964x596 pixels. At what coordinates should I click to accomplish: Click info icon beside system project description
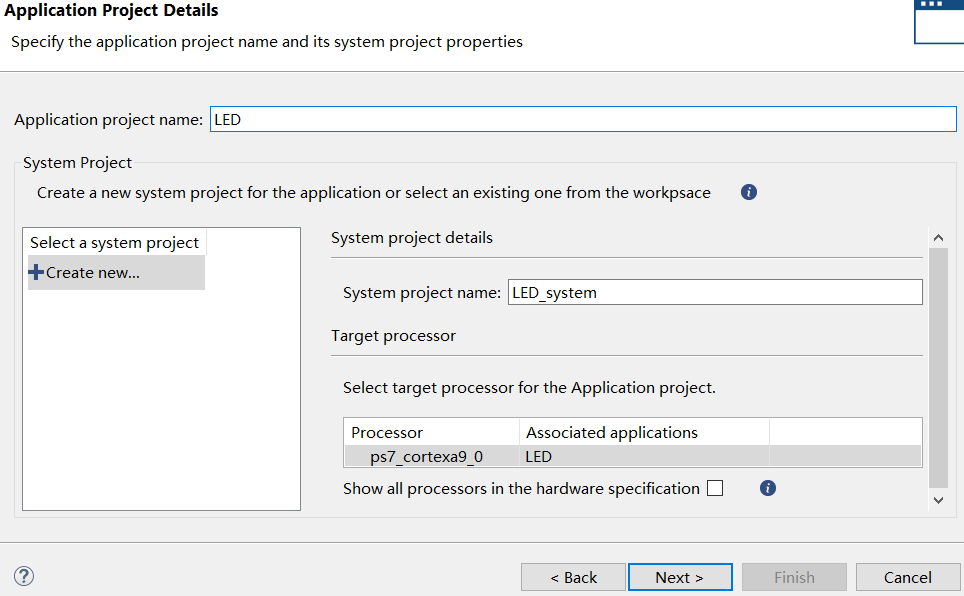tap(749, 192)
